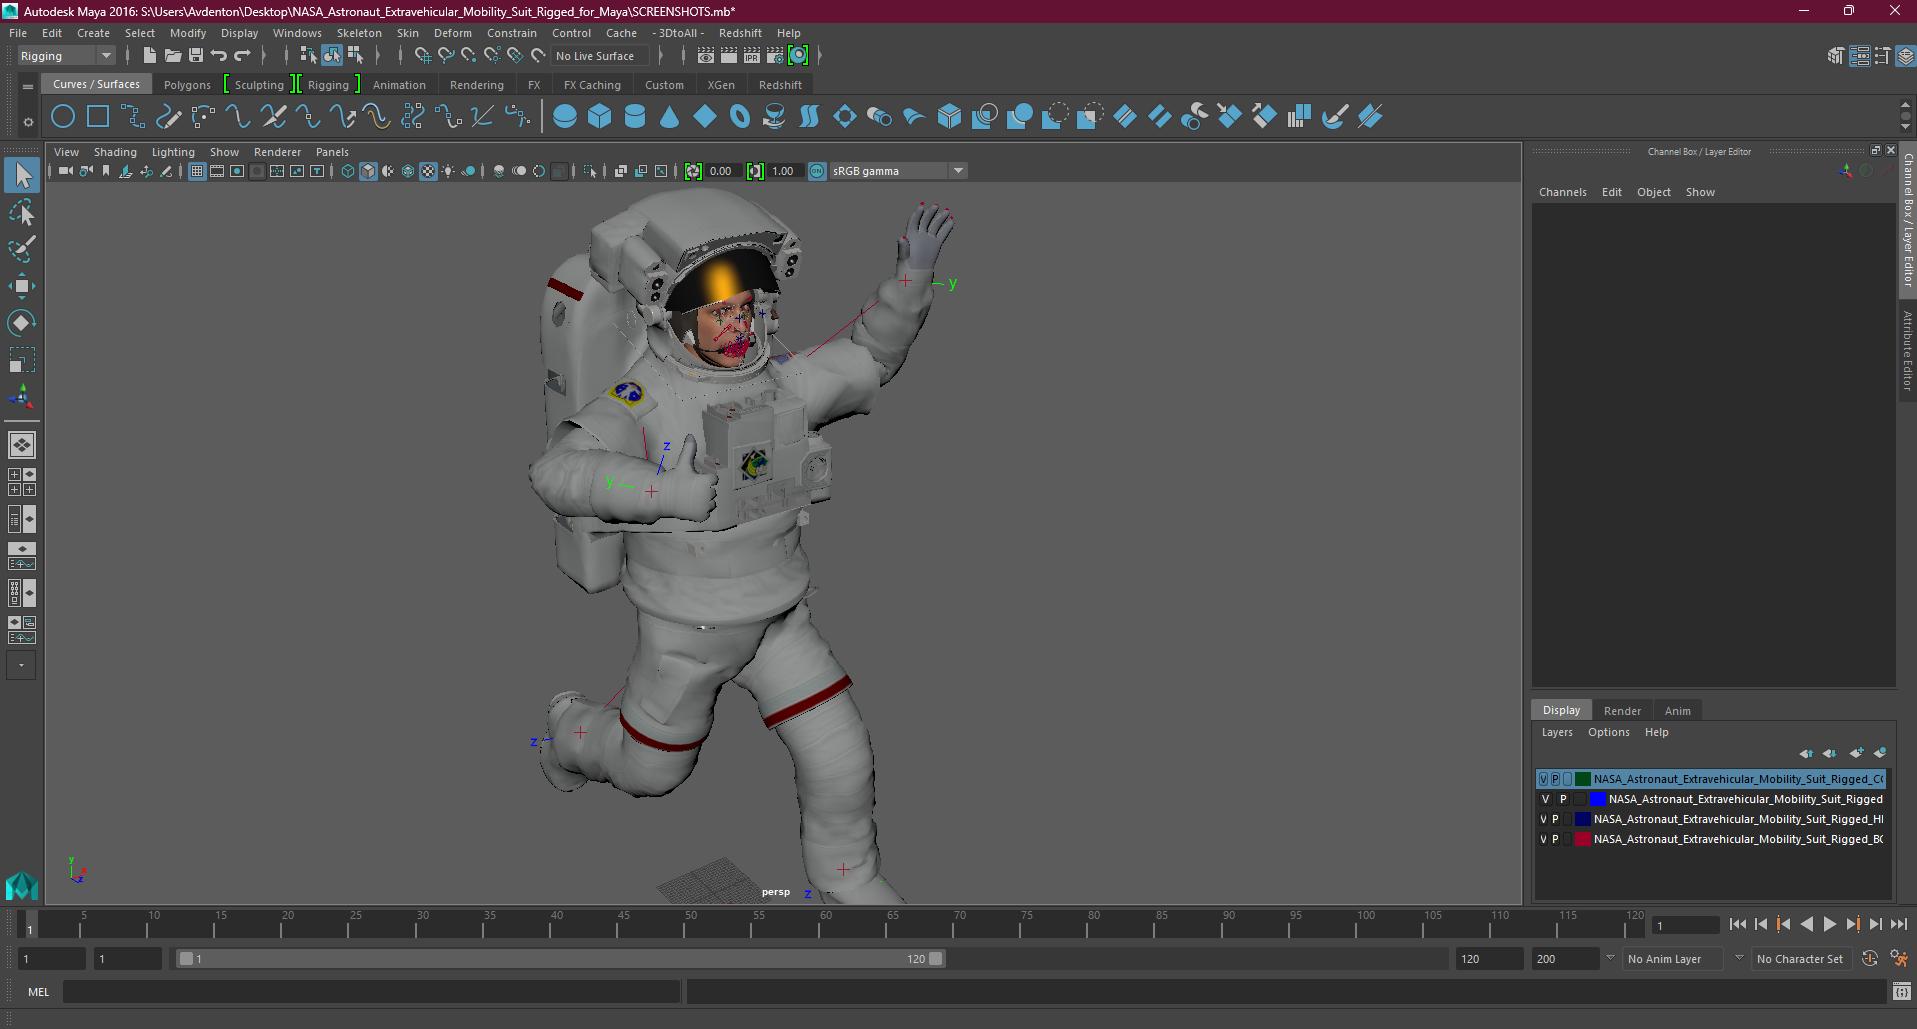Screen dimensions: 1917x1029
Task: Click the red color swatch of BC layer
Action: [1583, 839]
